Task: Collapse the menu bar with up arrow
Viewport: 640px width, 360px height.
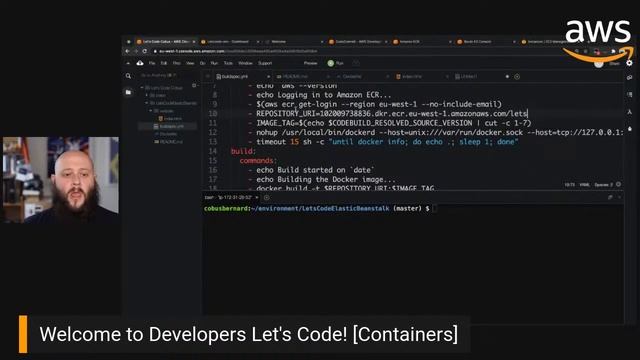Action: click(x=128, y=63)
